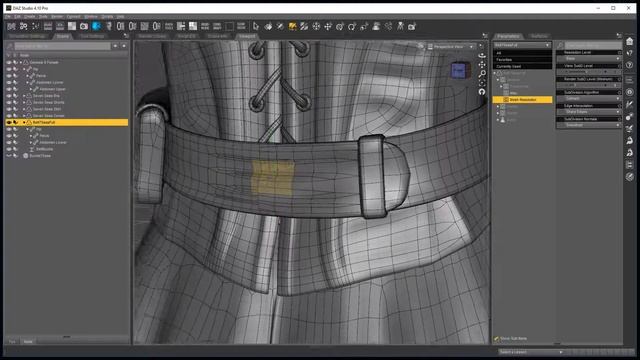Open the lesson selector at bottom right
The image size is (640, 360).
coord(531,352)
